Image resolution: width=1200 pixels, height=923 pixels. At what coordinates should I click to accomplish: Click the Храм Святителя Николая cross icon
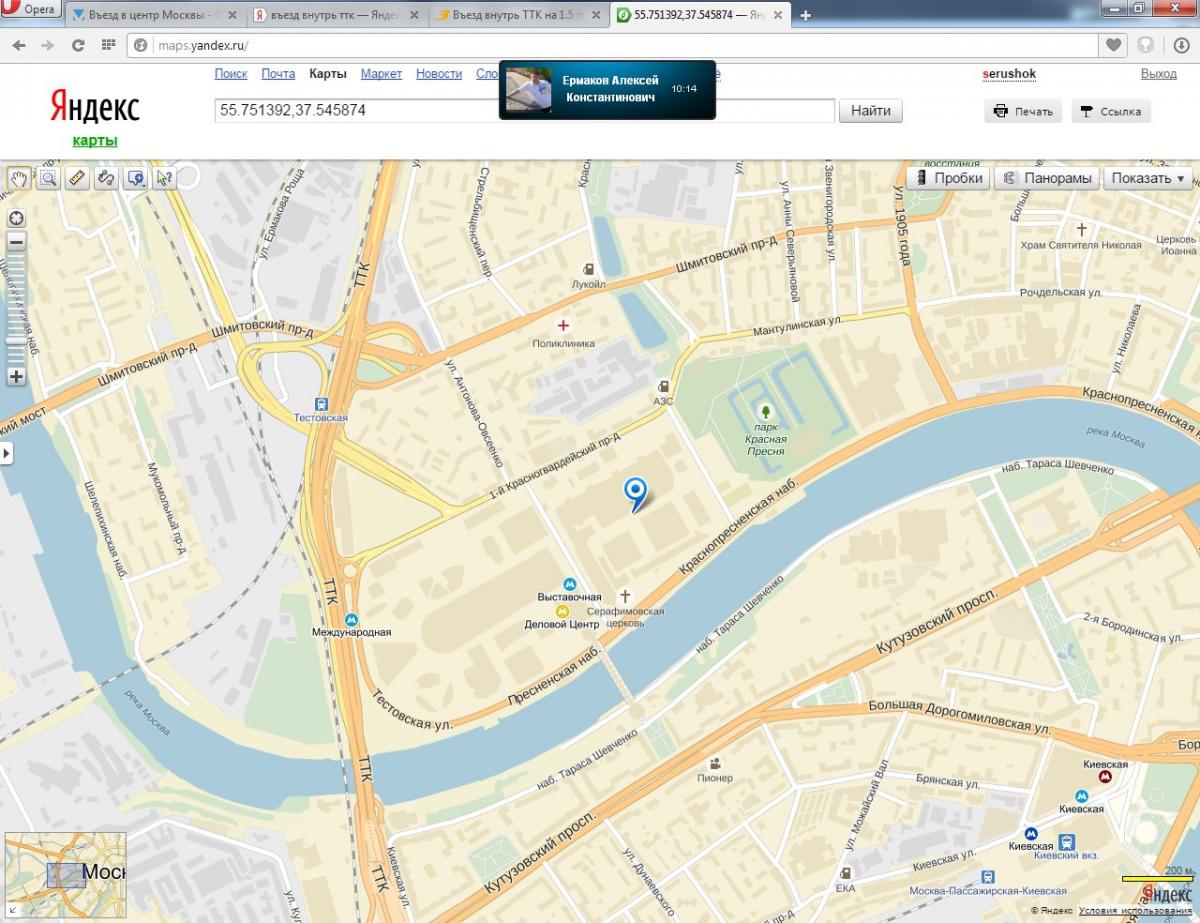[x=1081, y=230]
